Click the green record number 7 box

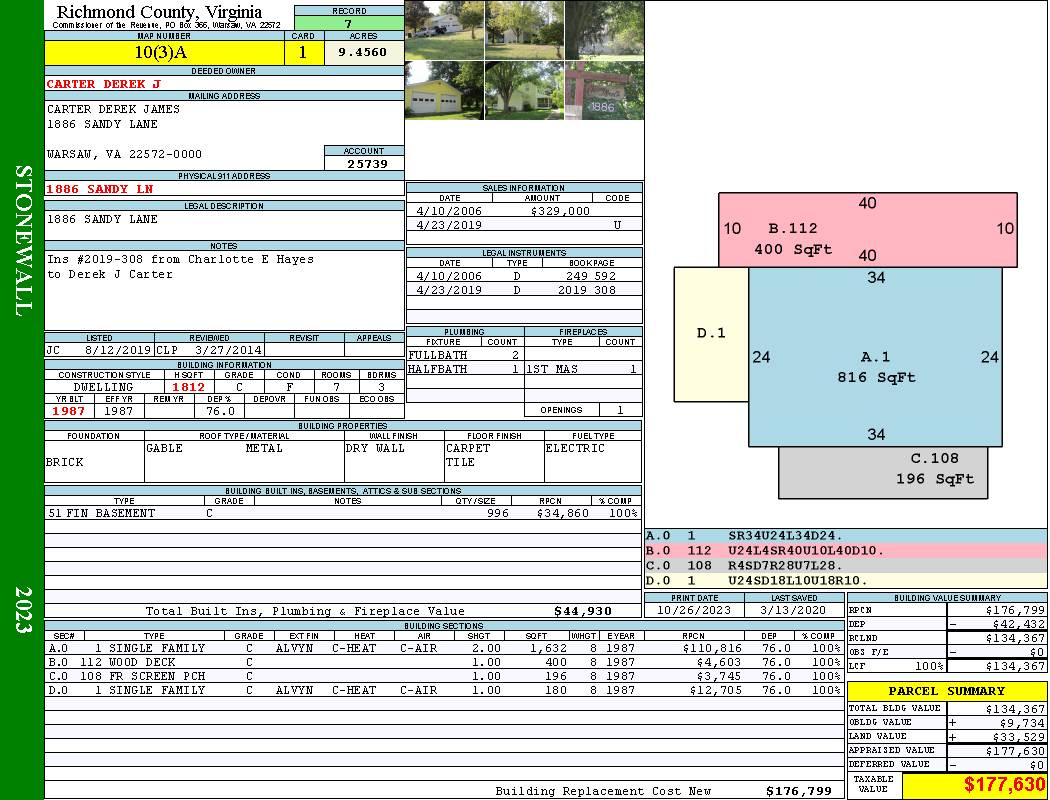pos(348,23)
